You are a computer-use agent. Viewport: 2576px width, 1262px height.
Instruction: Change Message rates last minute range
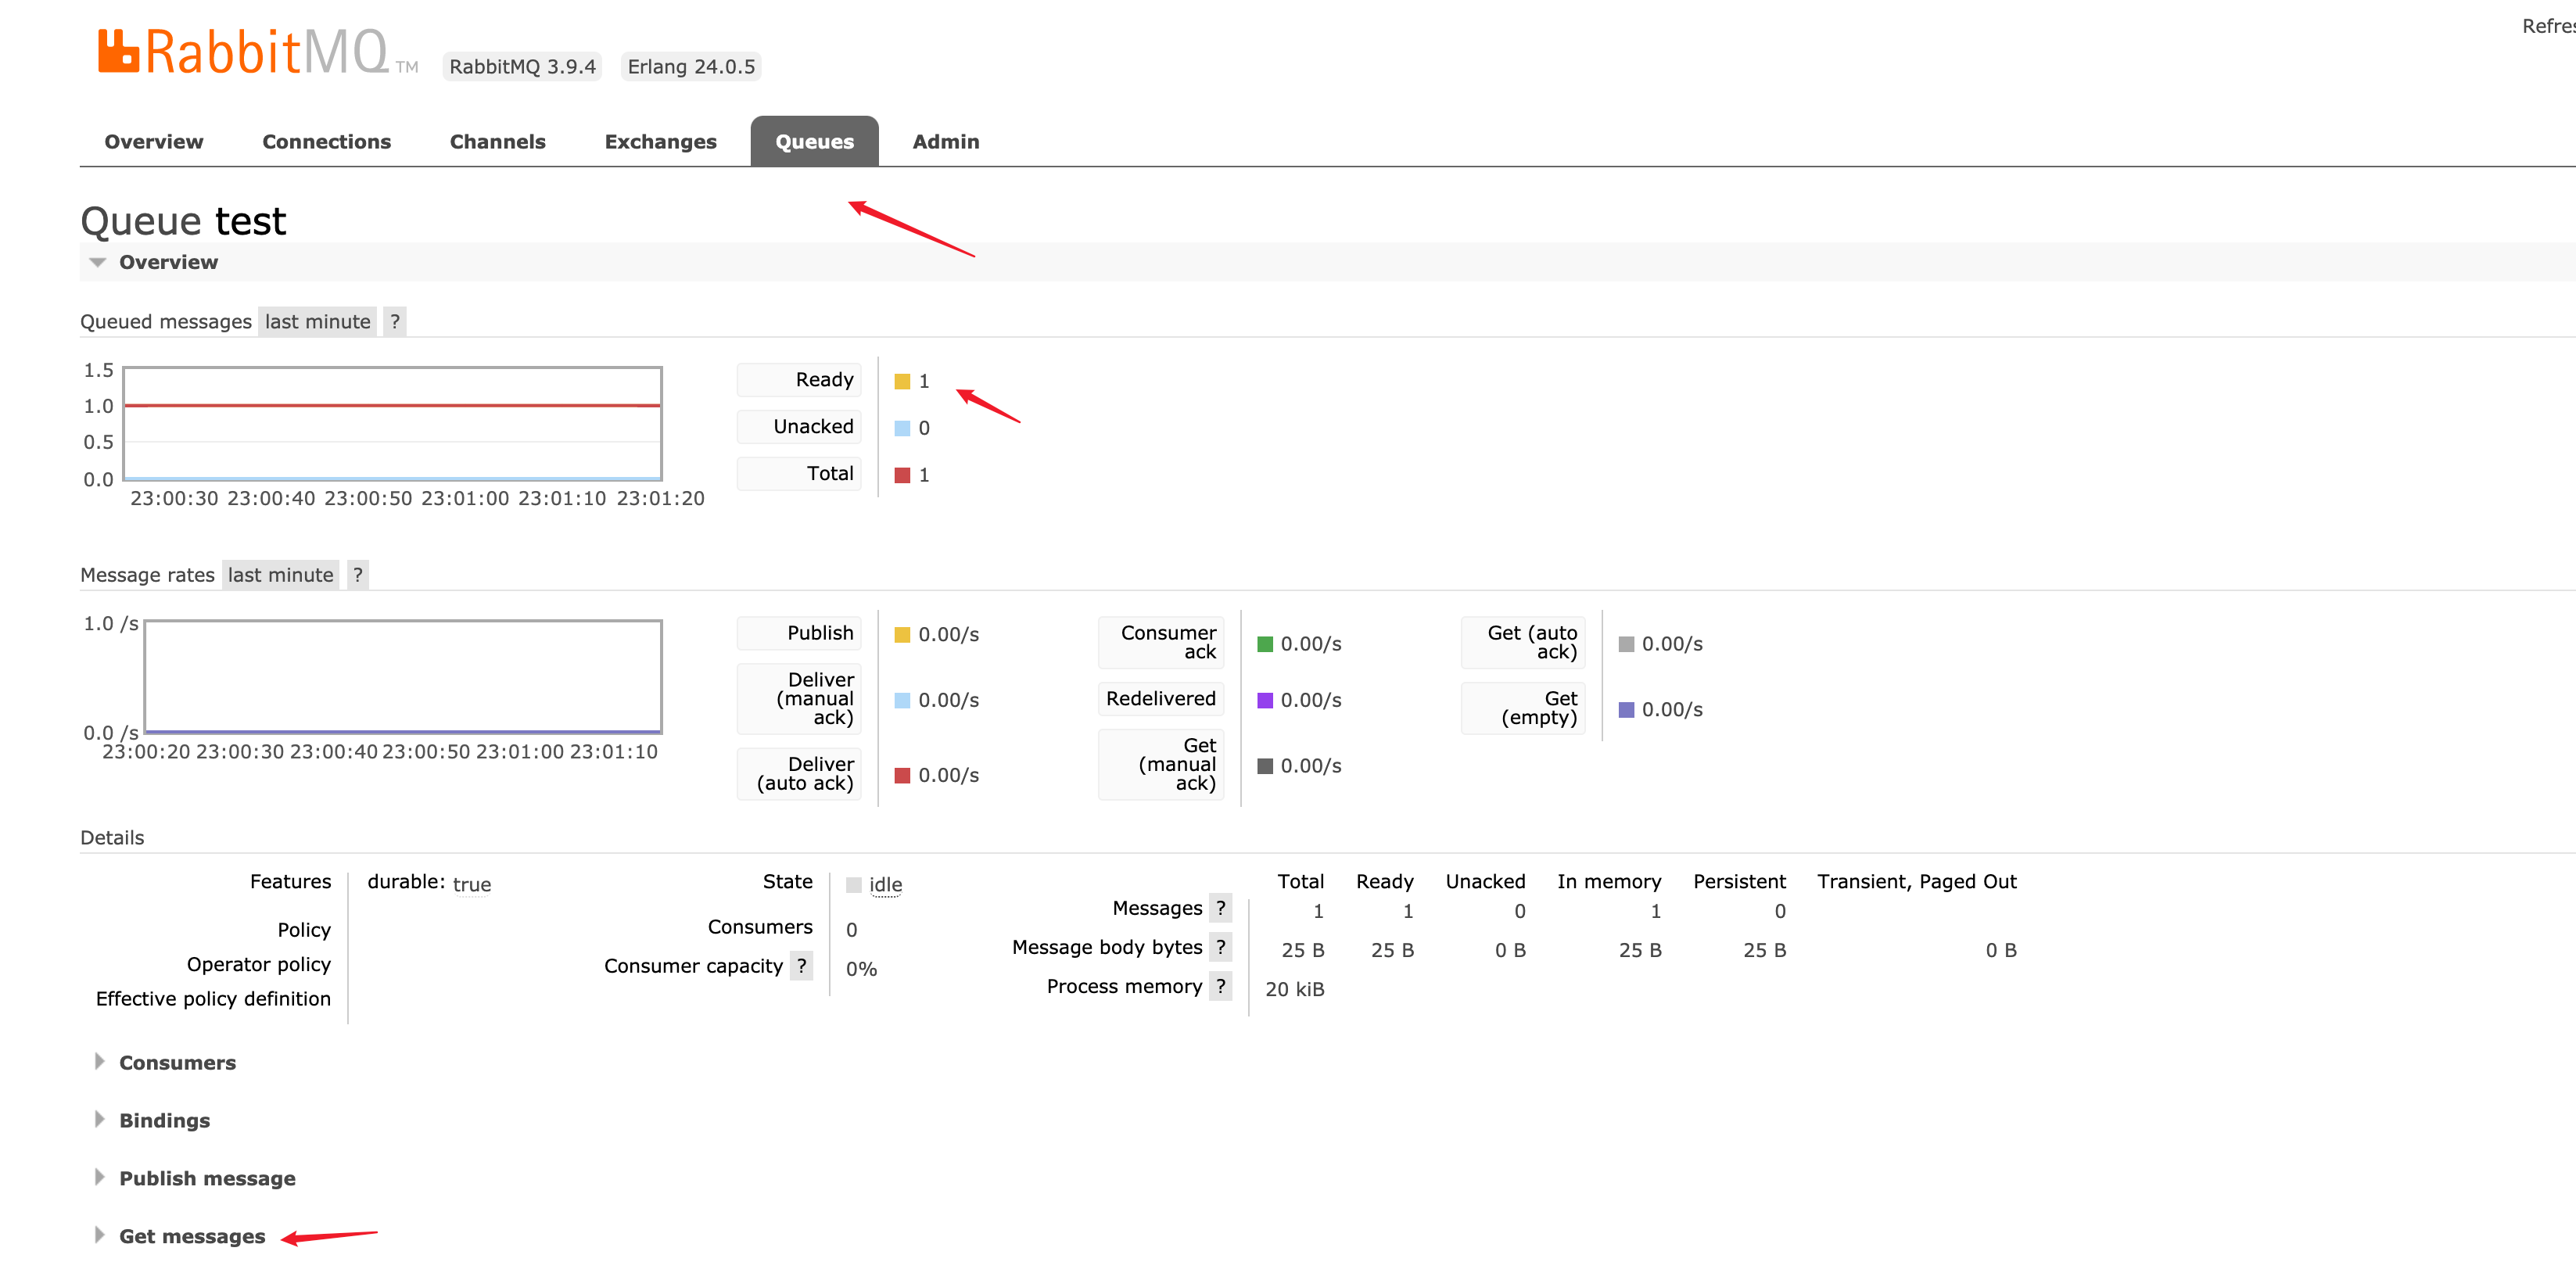coord(280,575)
